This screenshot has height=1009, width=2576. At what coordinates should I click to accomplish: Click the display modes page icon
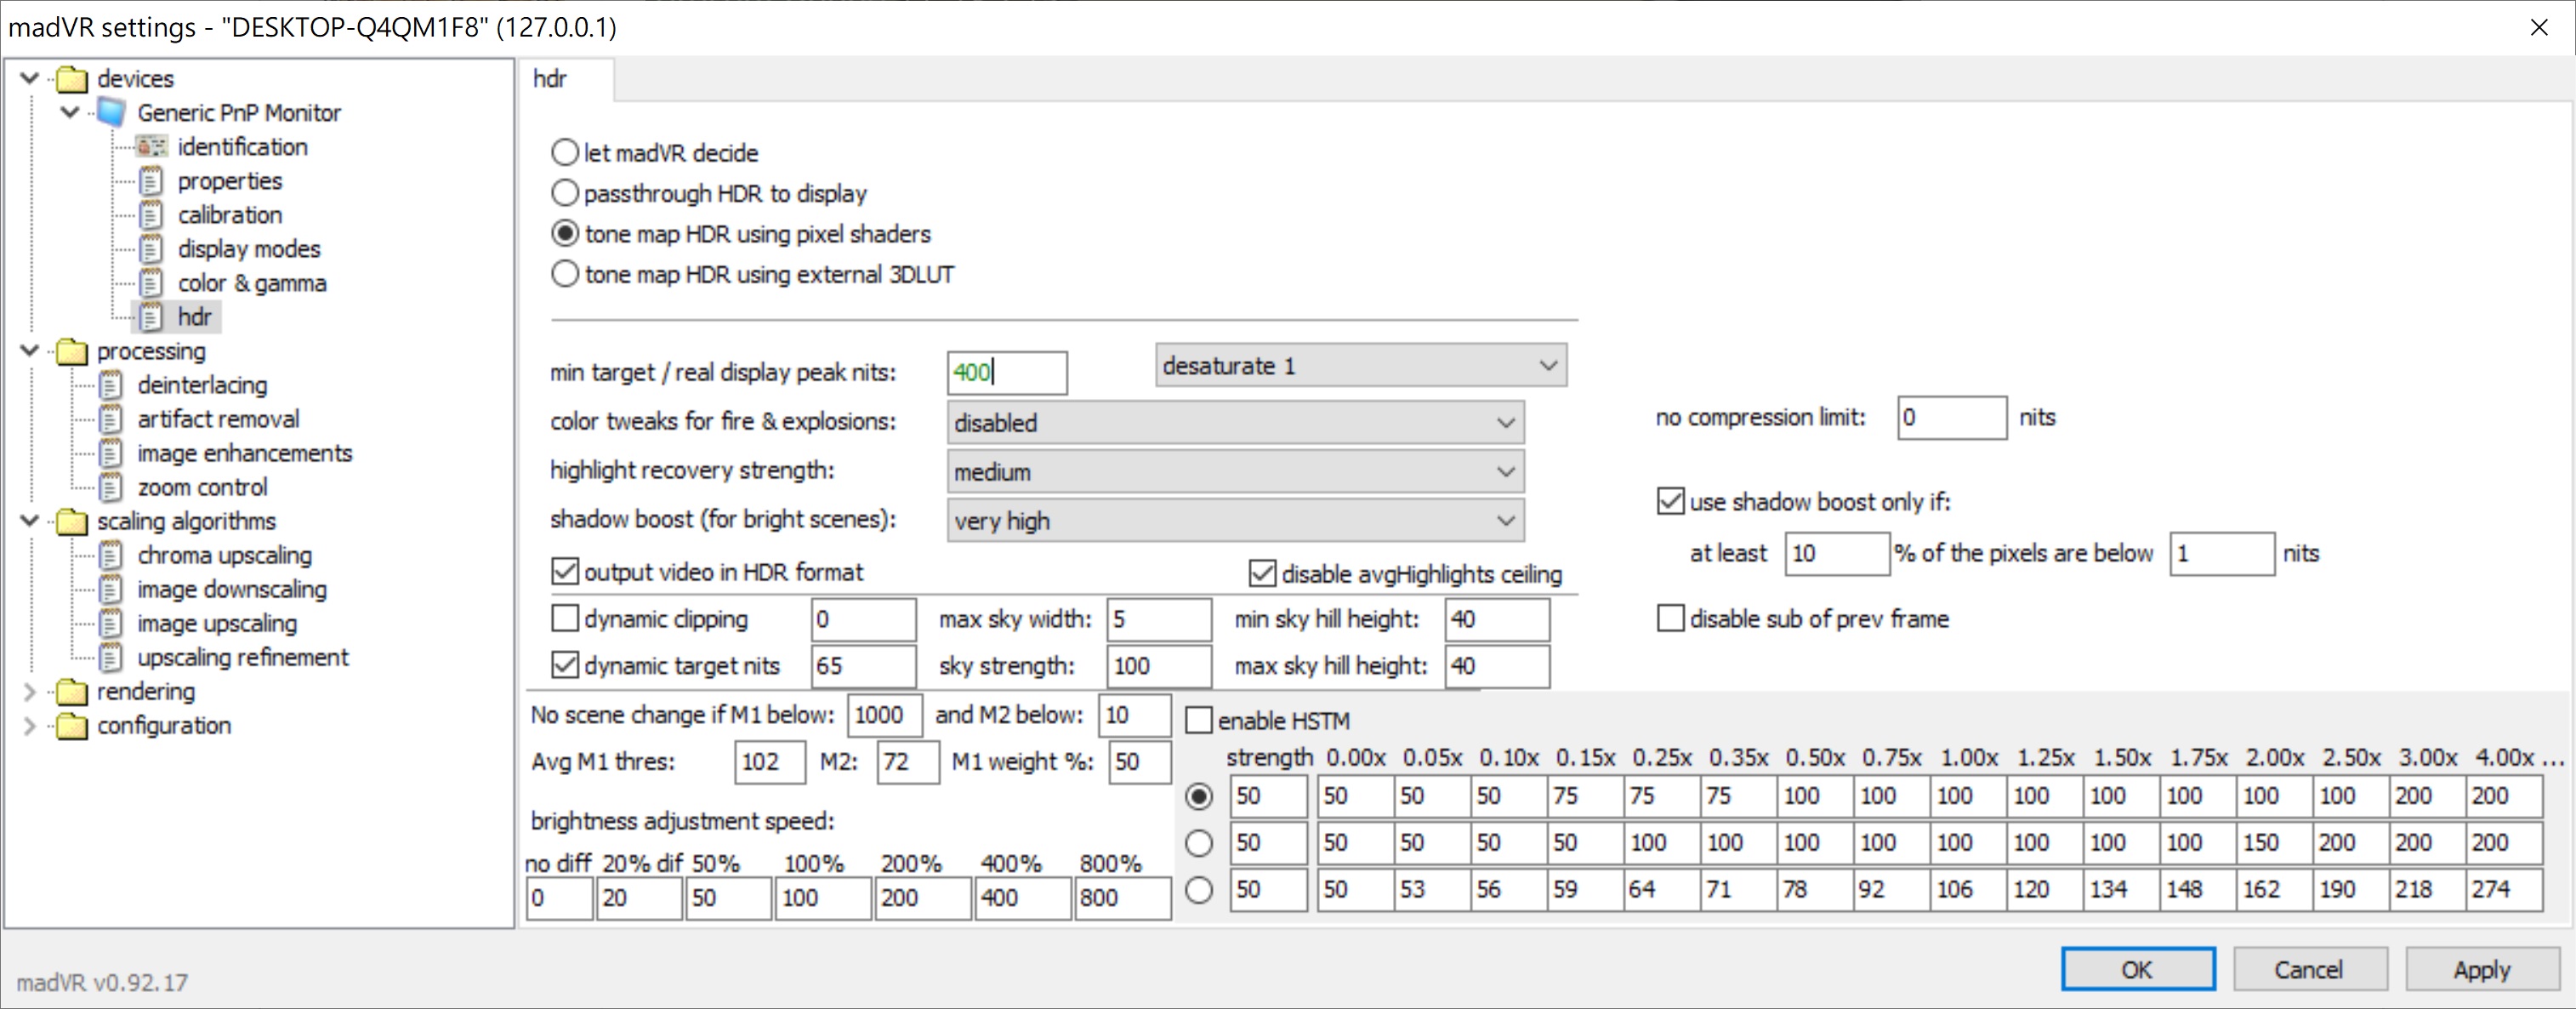tap(151, 249)
